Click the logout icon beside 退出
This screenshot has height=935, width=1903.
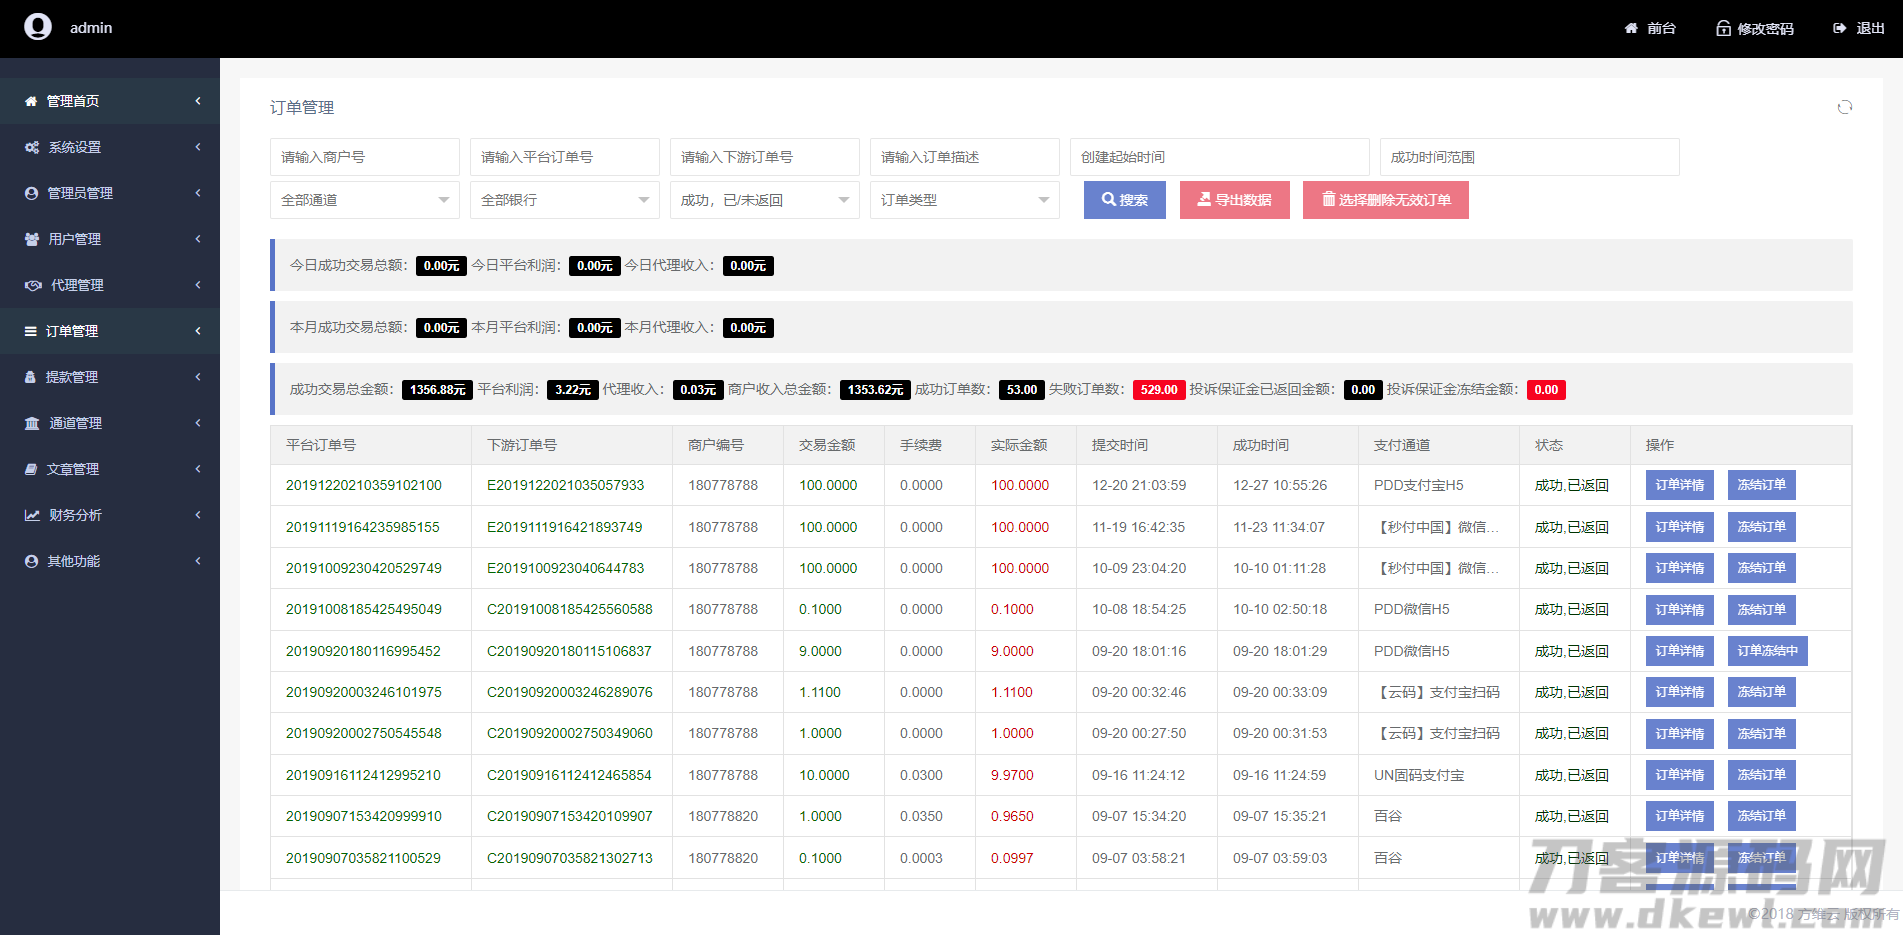pos(1839,28)
